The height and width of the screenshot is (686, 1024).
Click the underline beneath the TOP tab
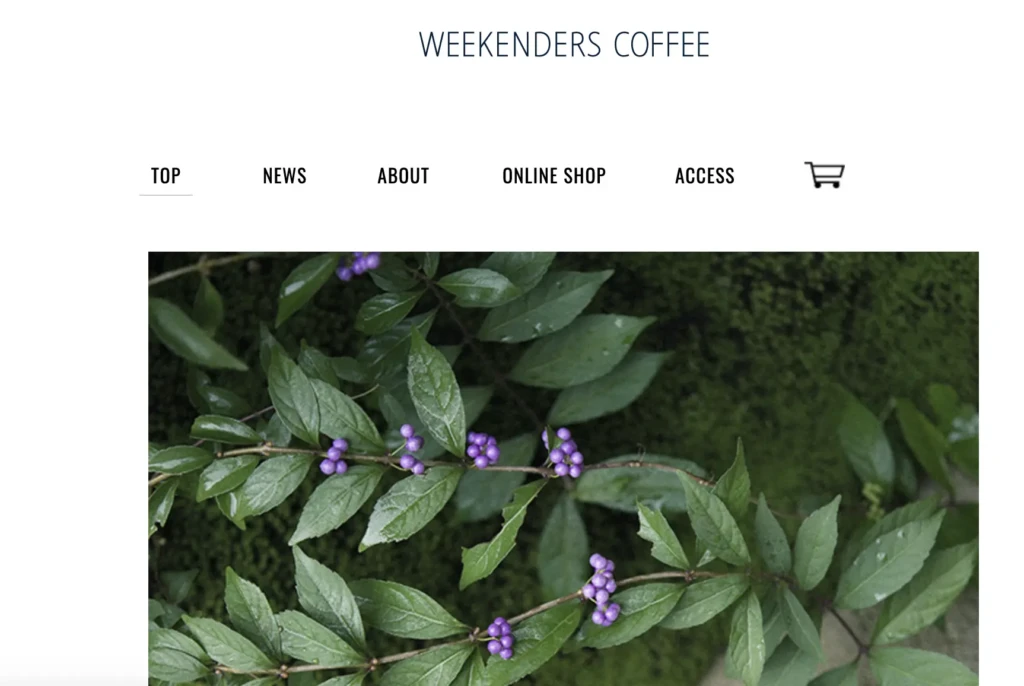tap(166, 195)
